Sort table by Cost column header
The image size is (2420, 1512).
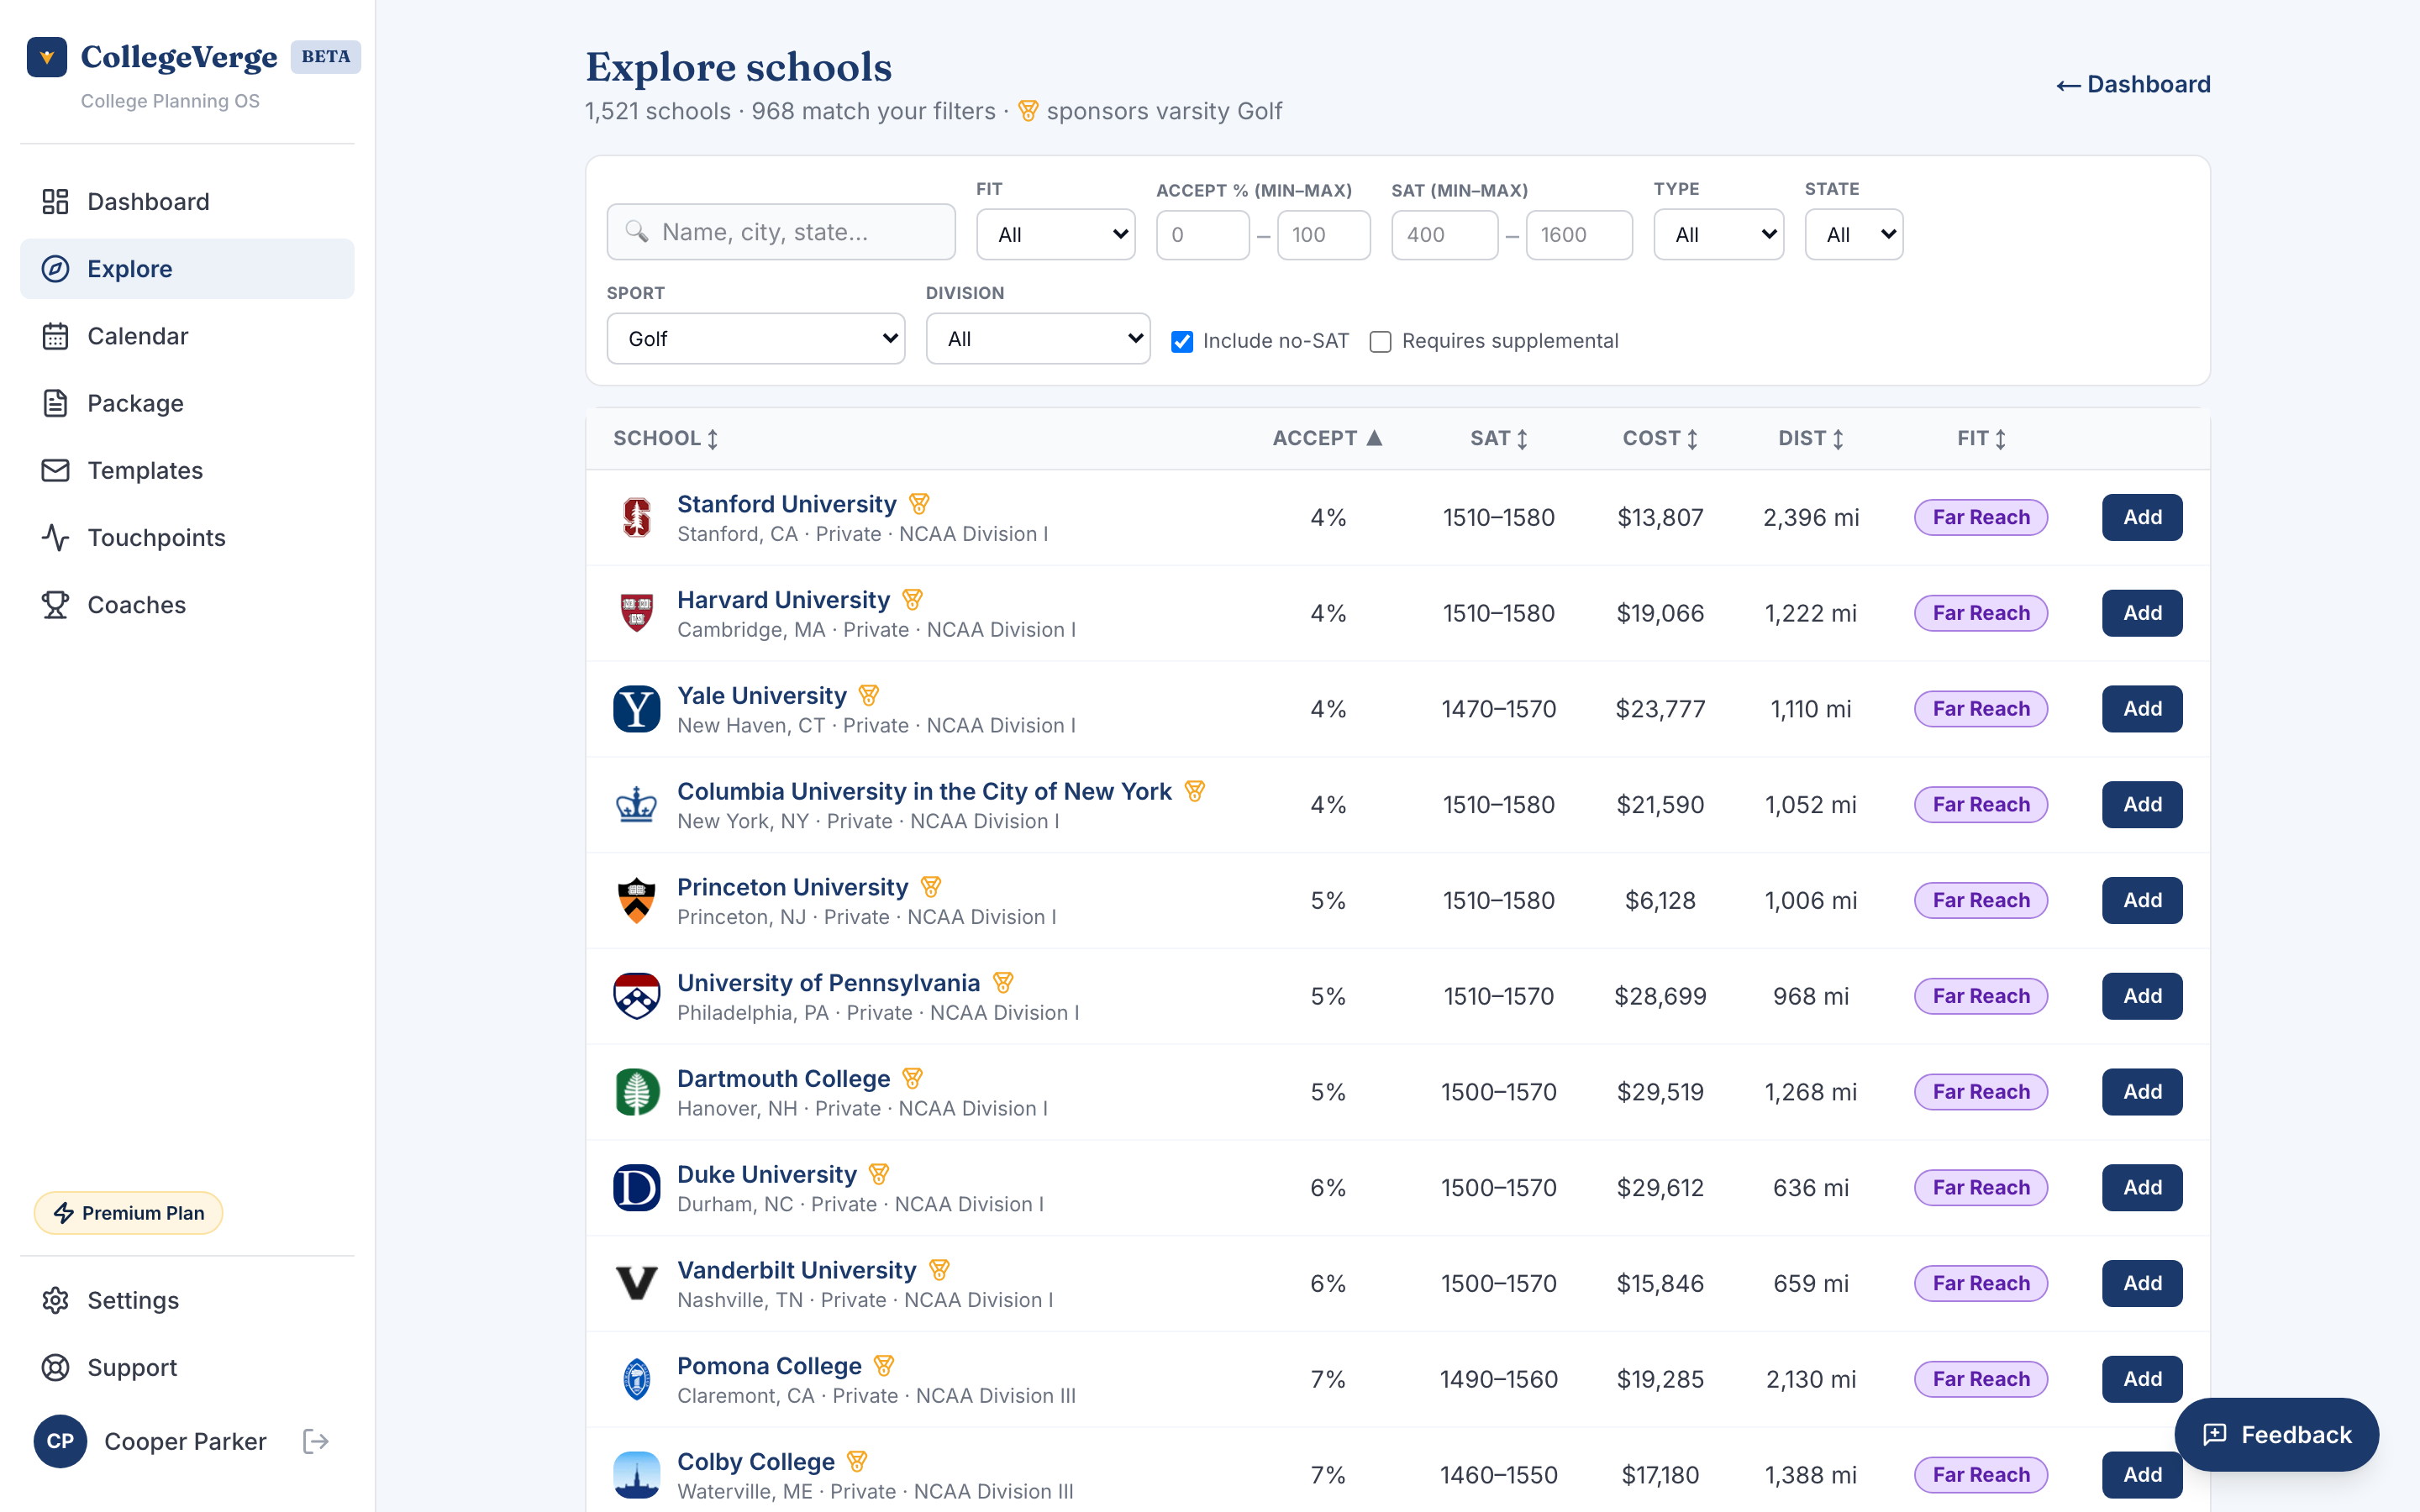(1660, 438)
